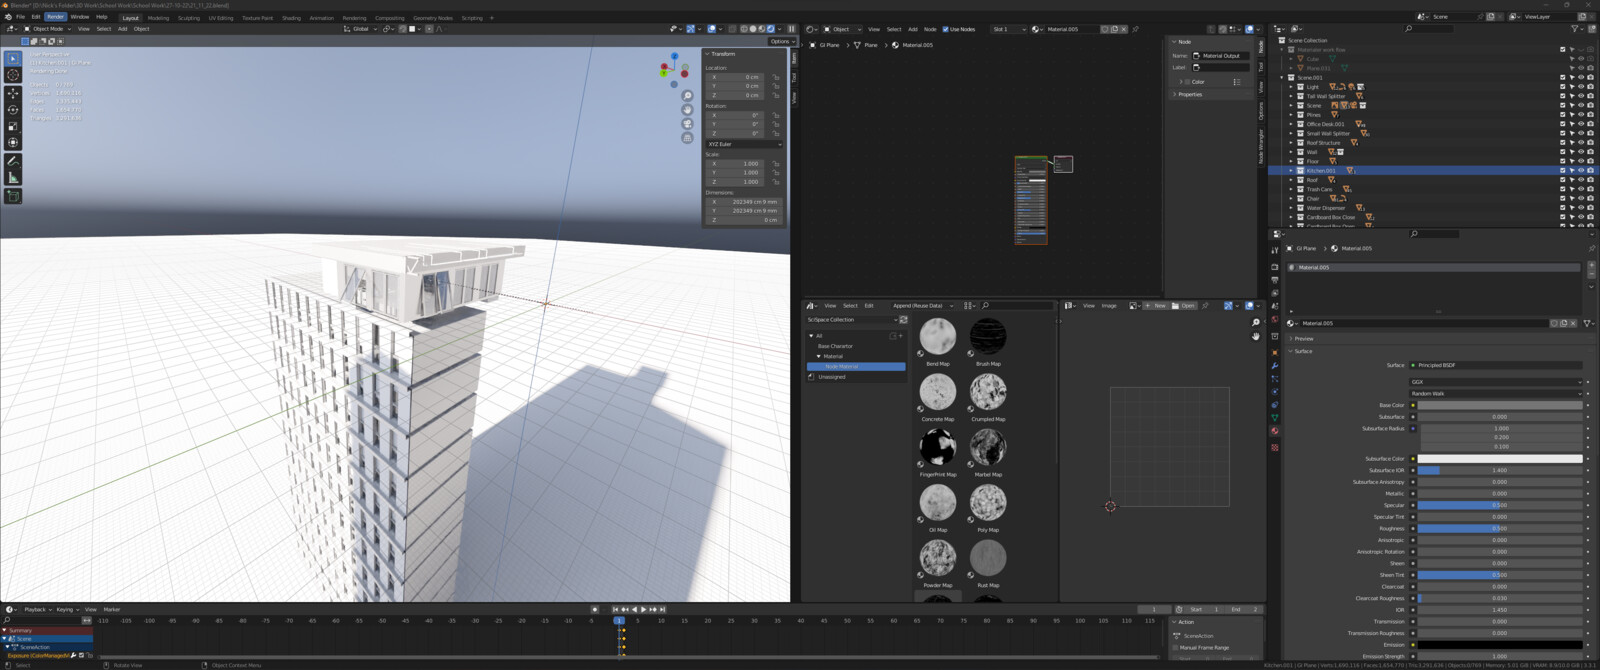The image size is (1600, 670).
Task: Select the Marbel Map material thumbnail
Action: tap(988, 448)
